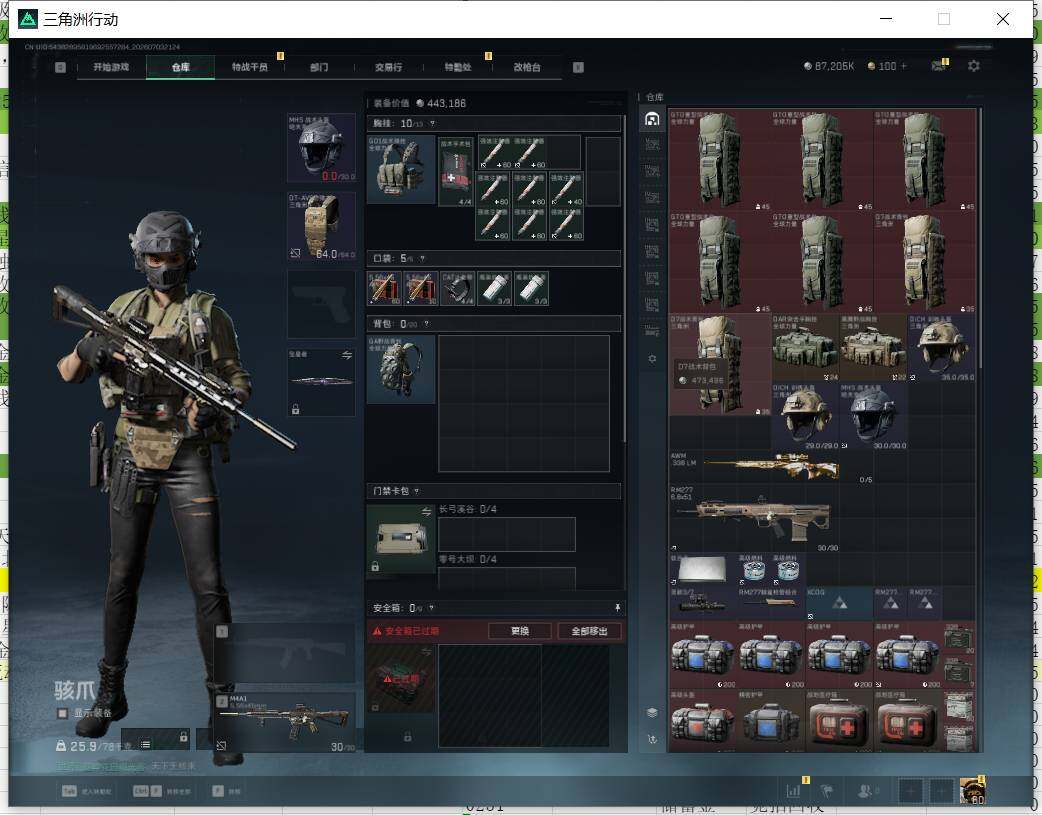This screenshot has width=1042, height=815.
Task: Select the RM277 rifle in warehouse
Action: click(x=754, y=519)
